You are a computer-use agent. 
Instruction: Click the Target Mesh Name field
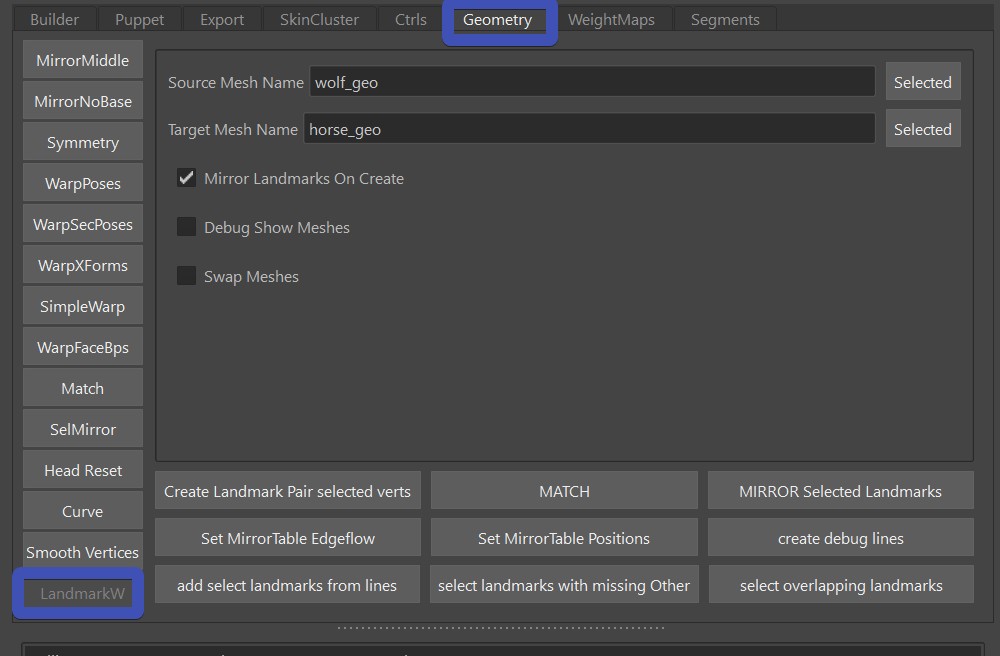pyautogui.click(x=589, y=129)
